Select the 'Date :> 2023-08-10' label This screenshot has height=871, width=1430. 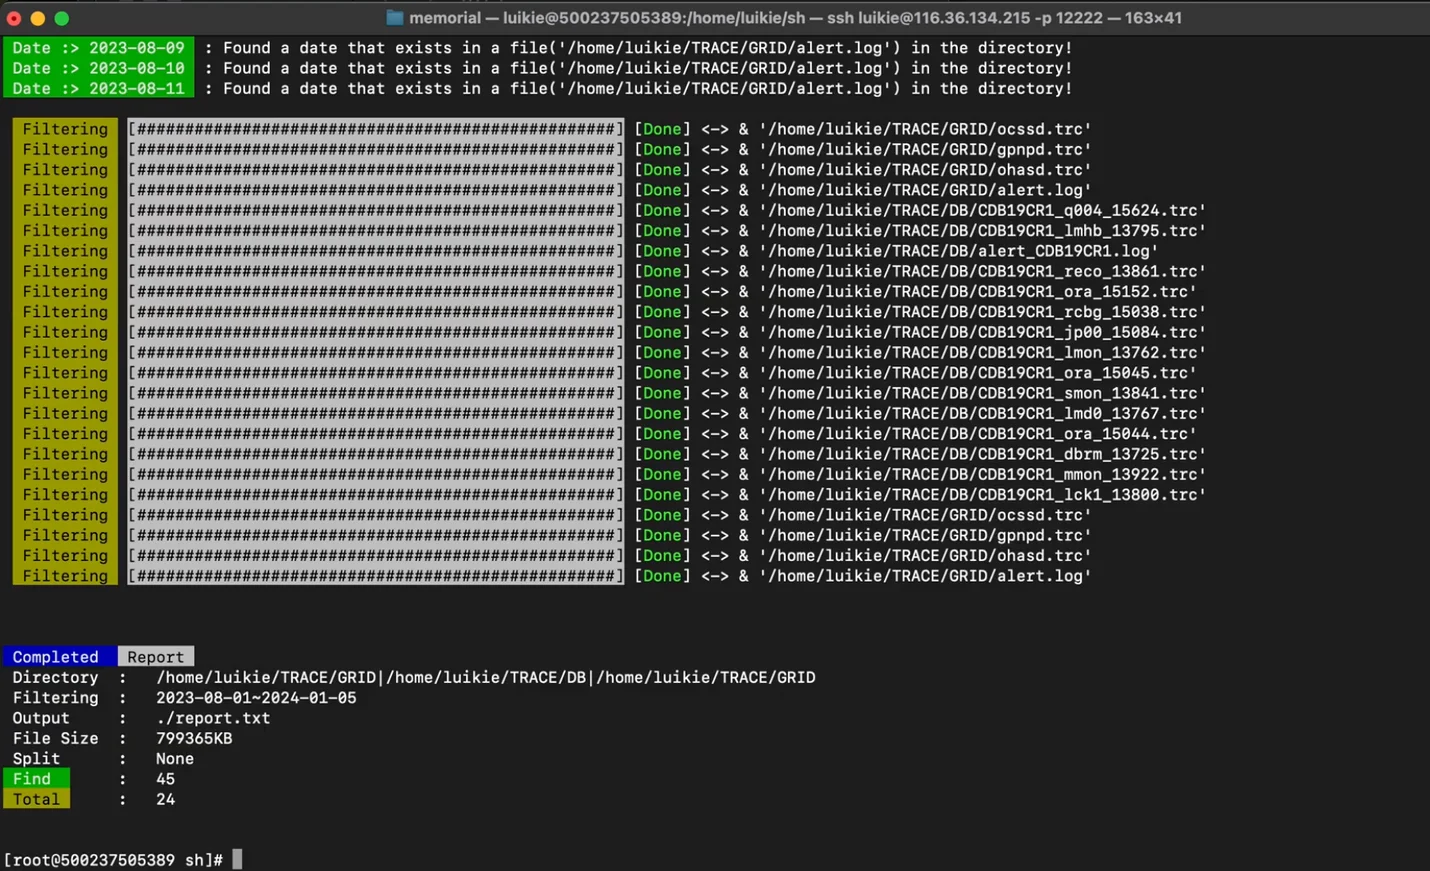pyautogui.click(x=98, y=68)
